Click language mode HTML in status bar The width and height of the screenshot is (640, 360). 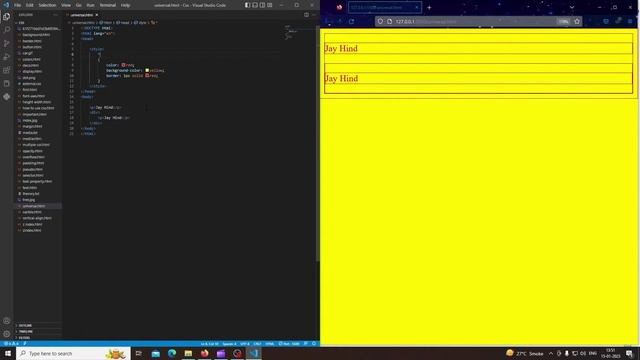coord(270,344)
